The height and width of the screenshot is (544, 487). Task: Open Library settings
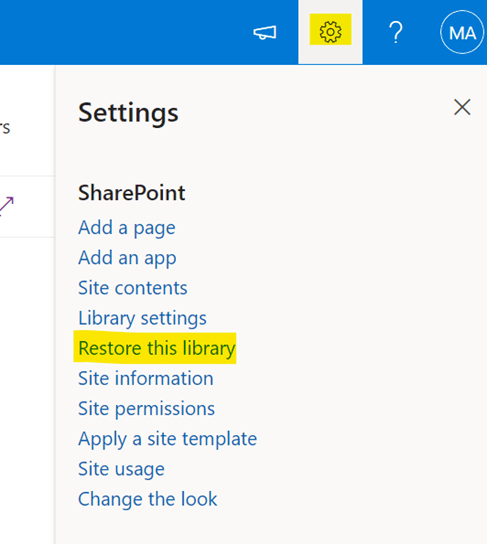point(143,318)
